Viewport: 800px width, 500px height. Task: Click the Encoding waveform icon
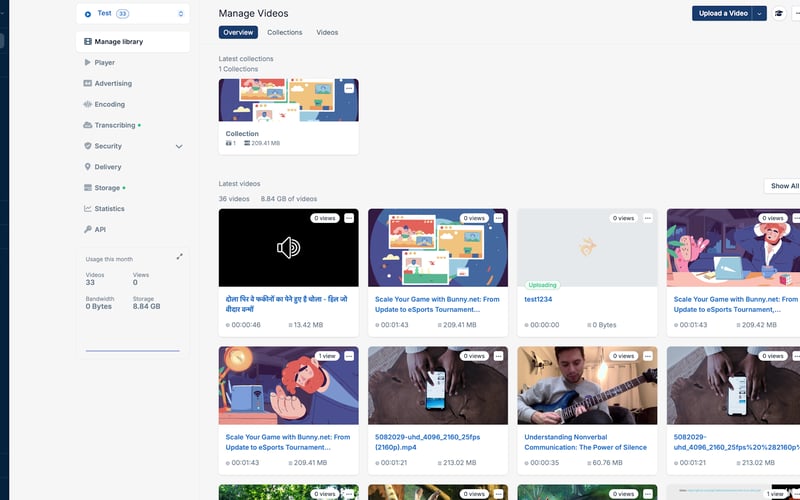[x=88, y=104]
